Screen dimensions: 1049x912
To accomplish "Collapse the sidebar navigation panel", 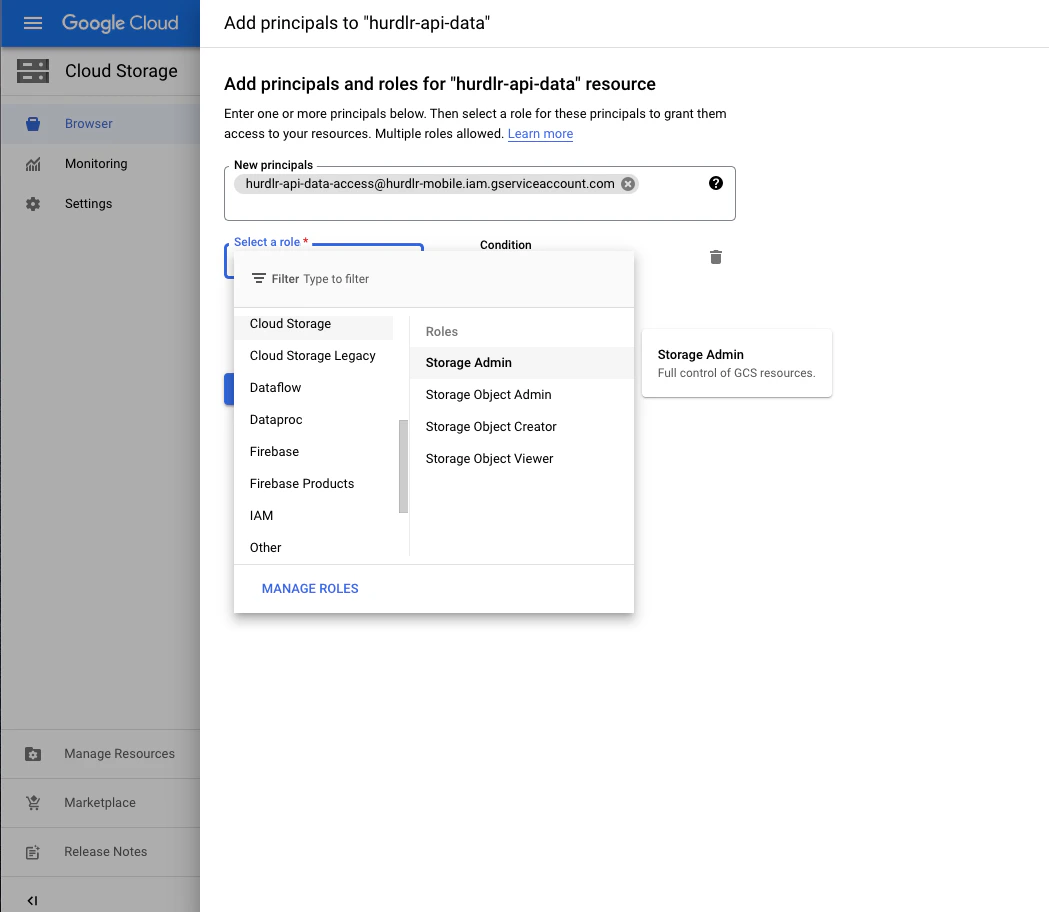I will tap(32, 901).
